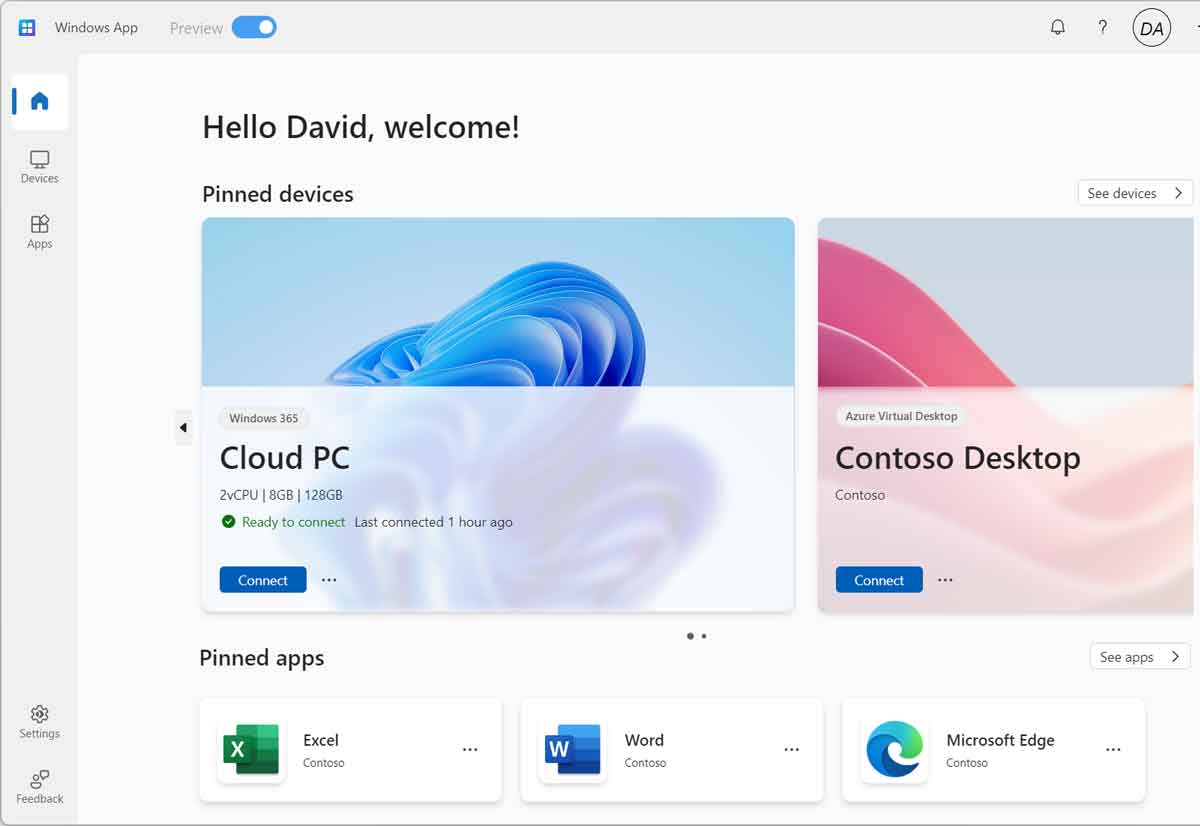The image size is (1200, 826).
Task: Select Home in the left sidebar
Action: click(39, 100)
